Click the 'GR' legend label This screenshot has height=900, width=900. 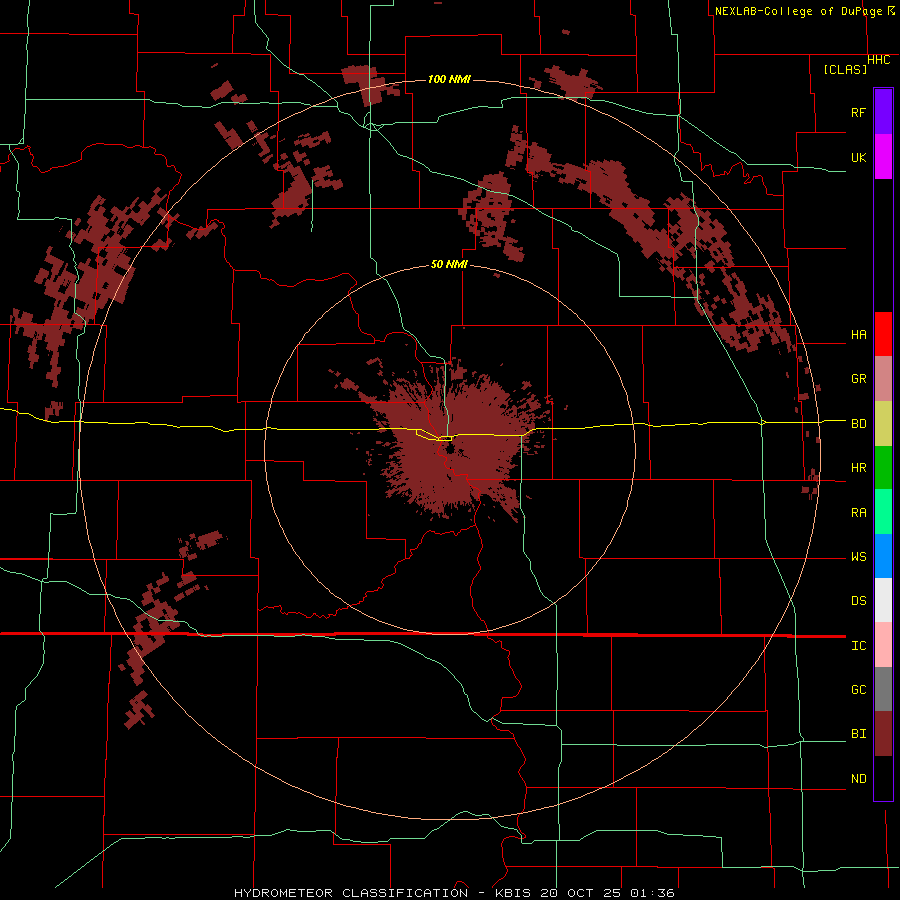[858, 379]
